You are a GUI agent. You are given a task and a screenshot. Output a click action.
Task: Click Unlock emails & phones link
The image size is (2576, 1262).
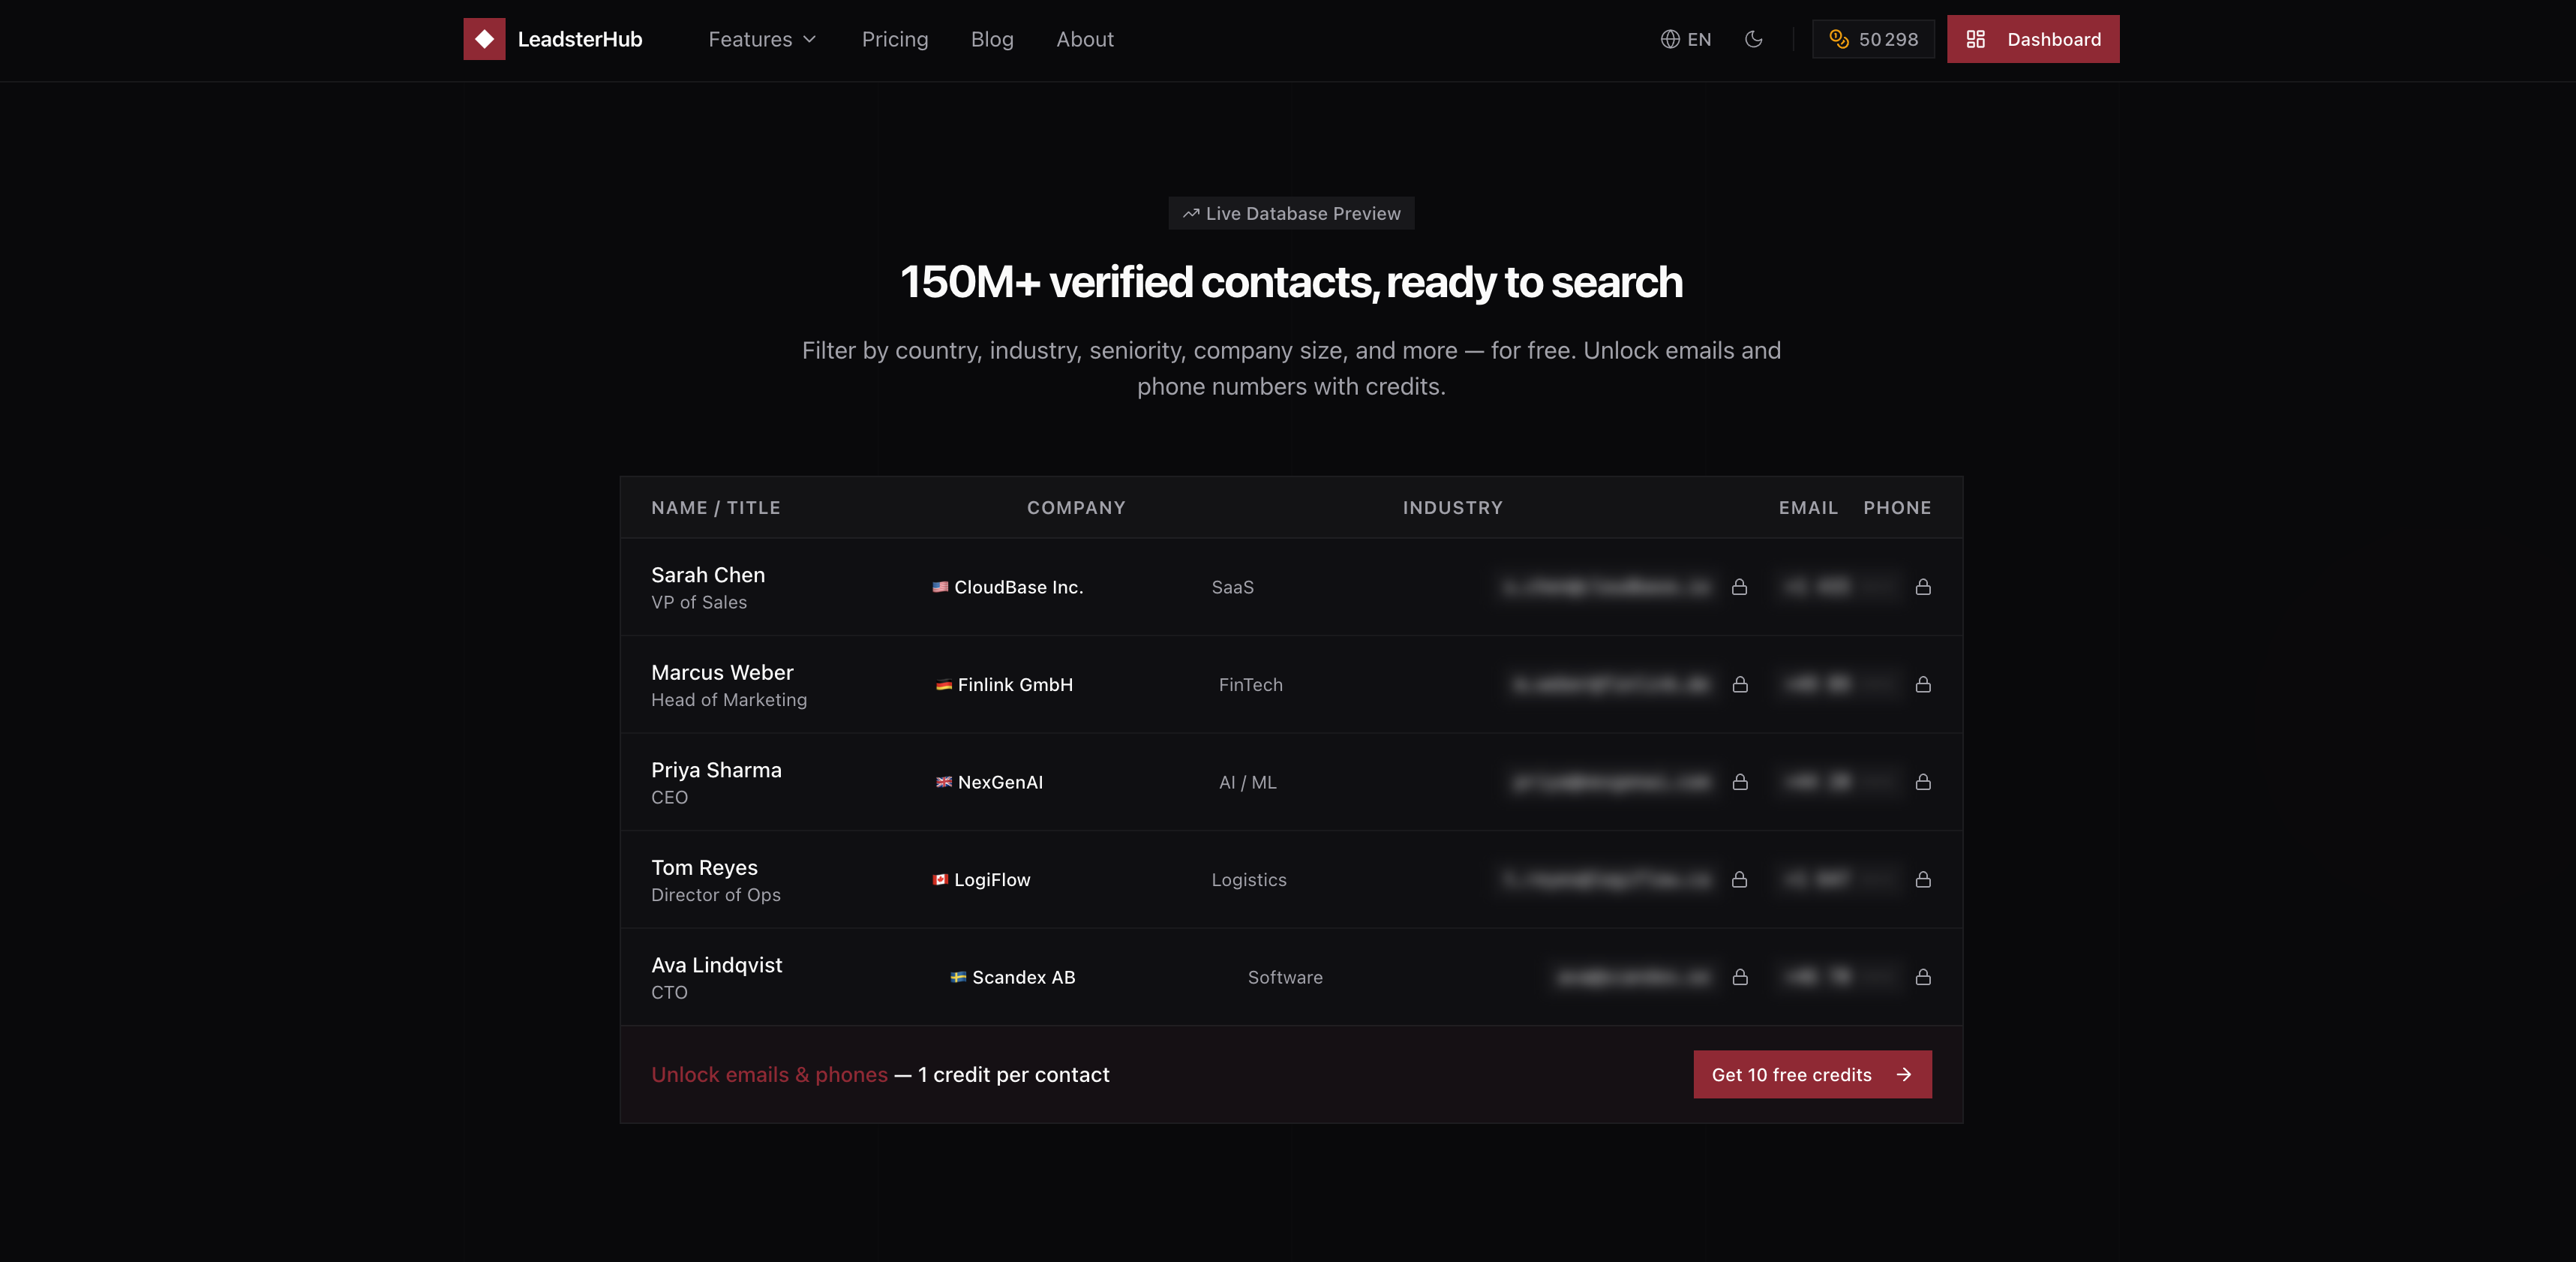[769, 1075]
